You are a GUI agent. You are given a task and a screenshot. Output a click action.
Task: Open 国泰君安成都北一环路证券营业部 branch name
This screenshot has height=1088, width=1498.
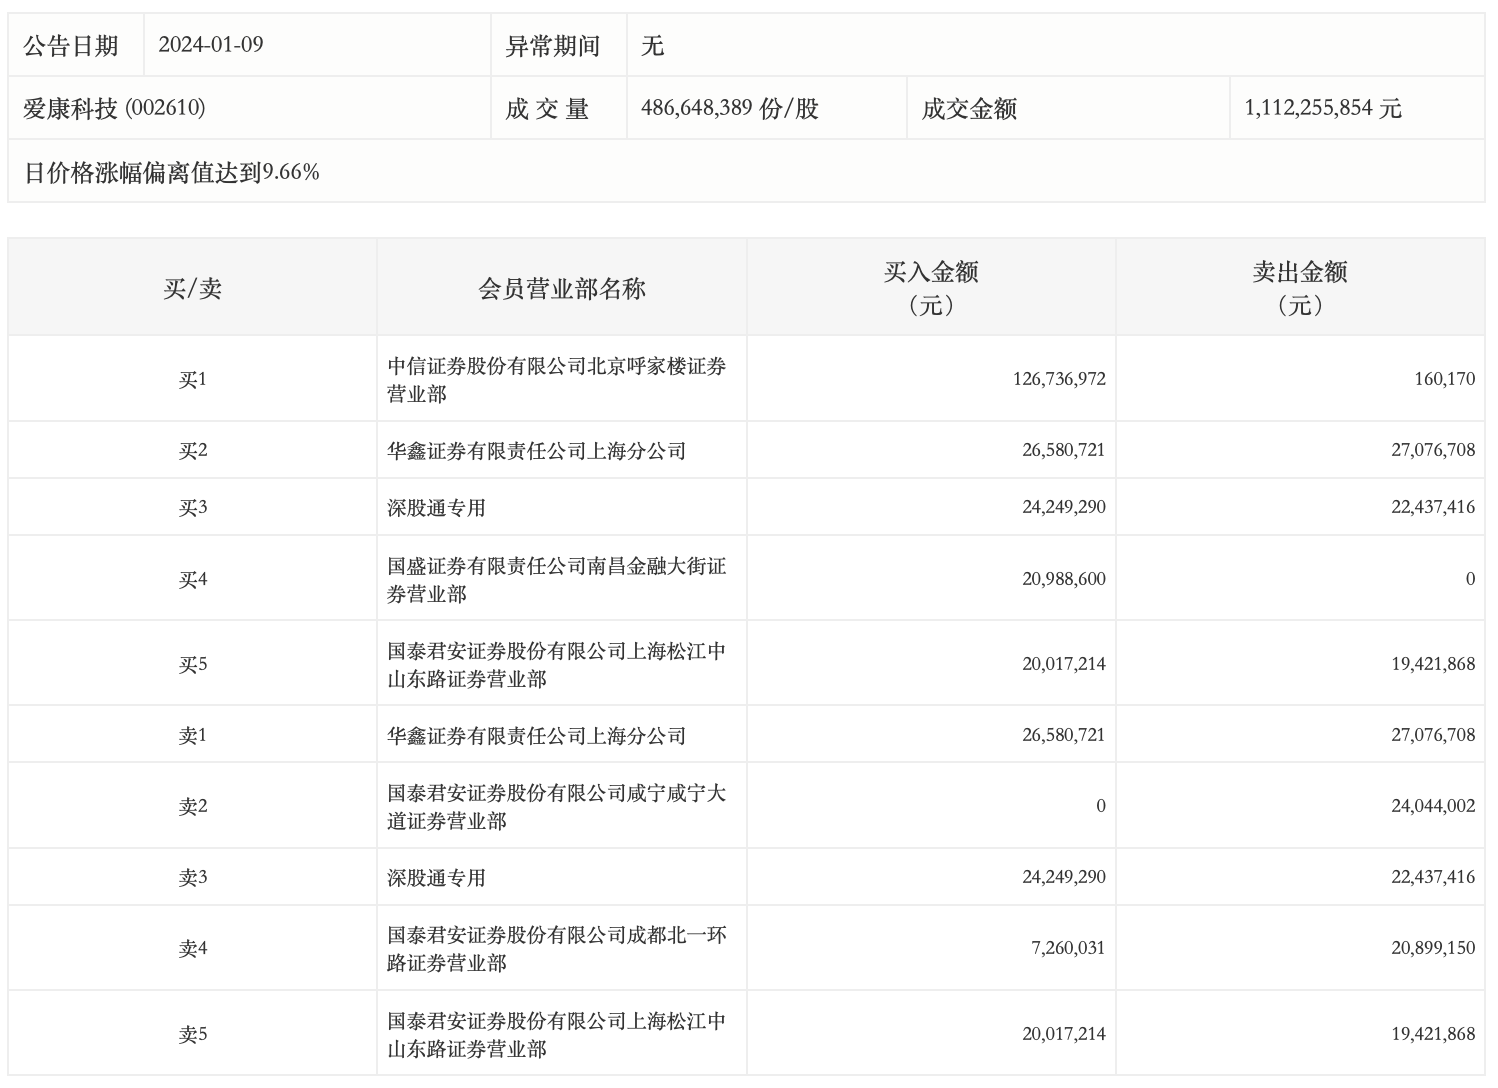point(557,949)
